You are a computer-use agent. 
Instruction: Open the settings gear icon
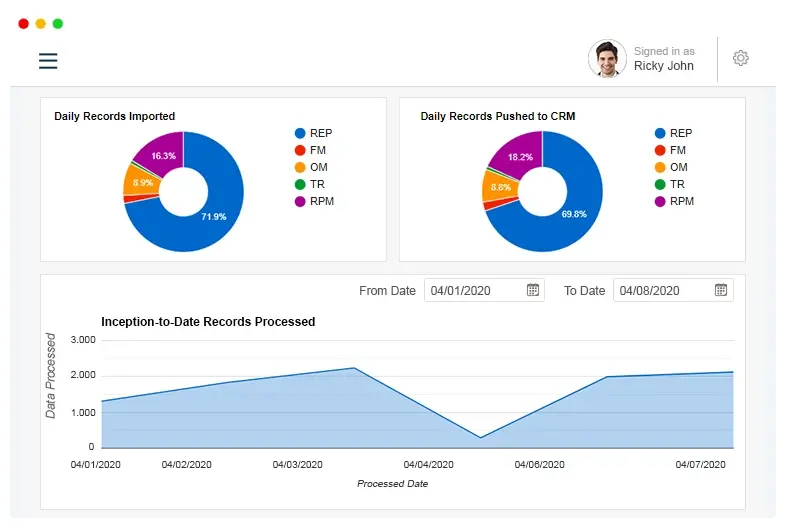click(740, 58)
